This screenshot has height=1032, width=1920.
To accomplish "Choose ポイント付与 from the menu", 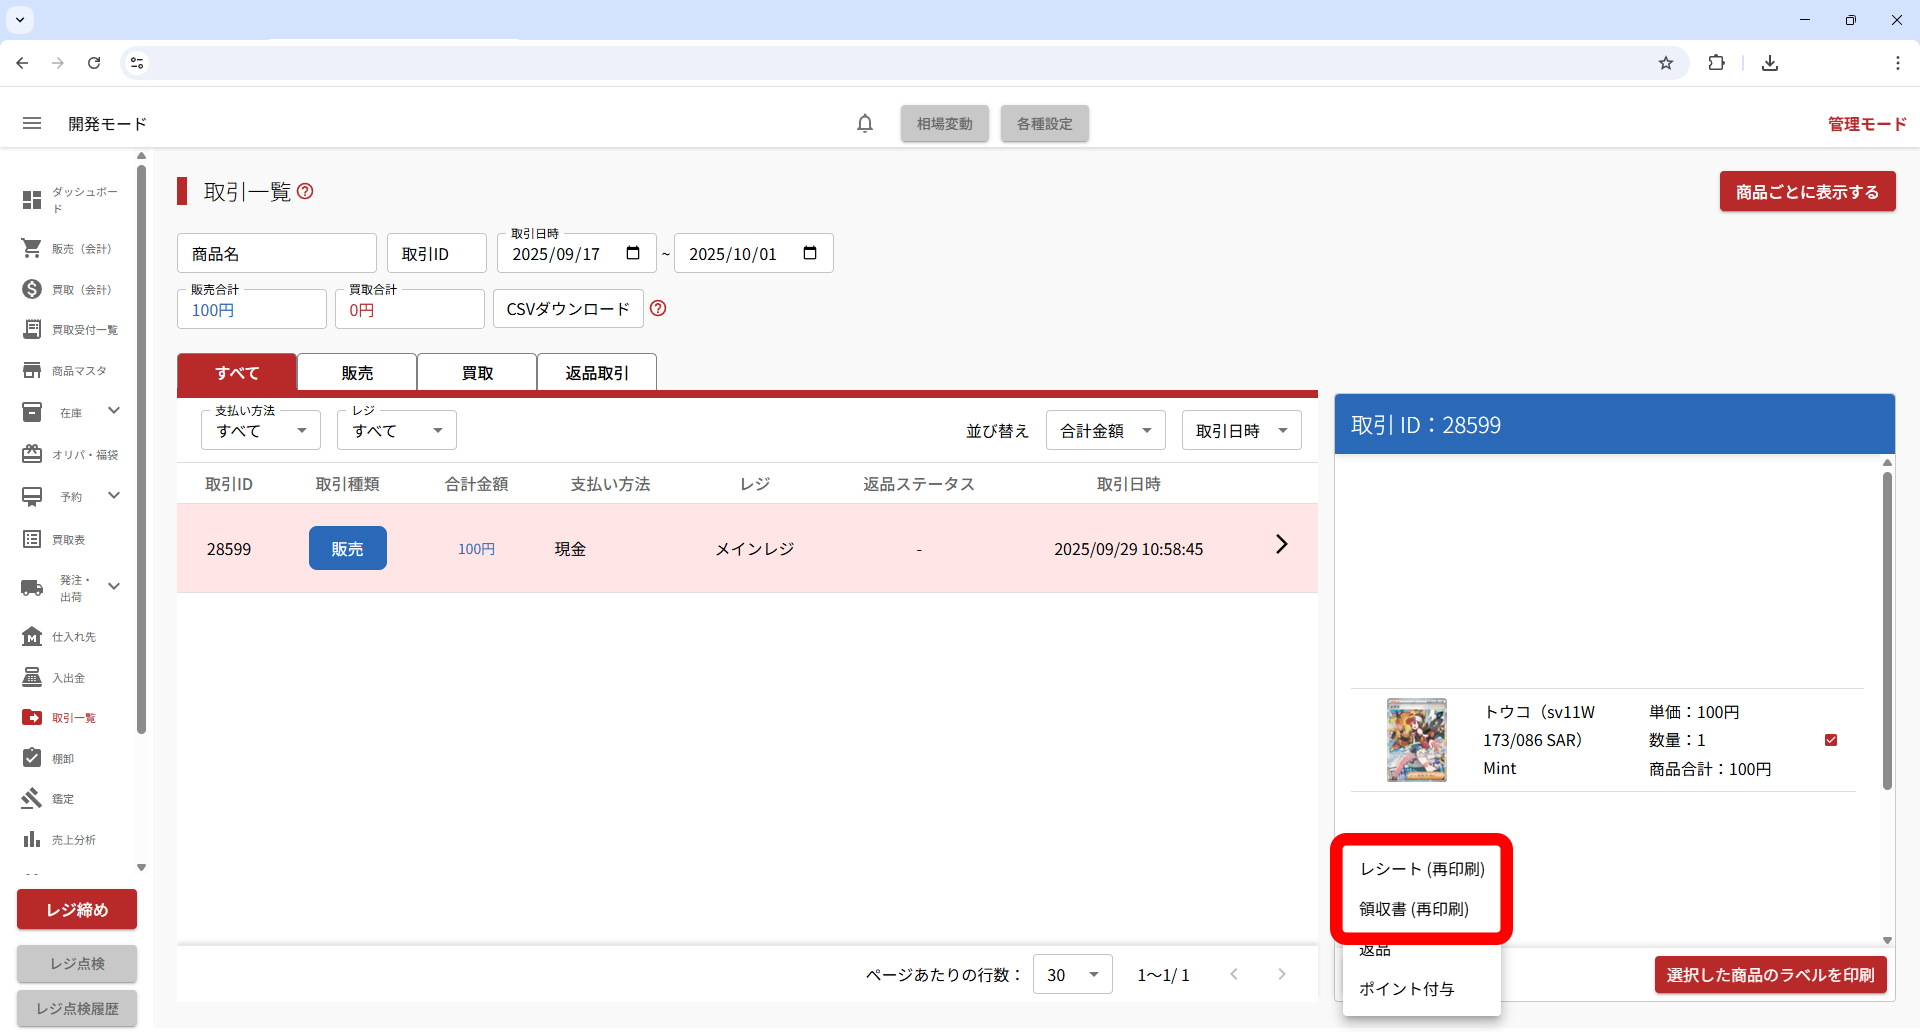I will click(x=1406, y=989).
